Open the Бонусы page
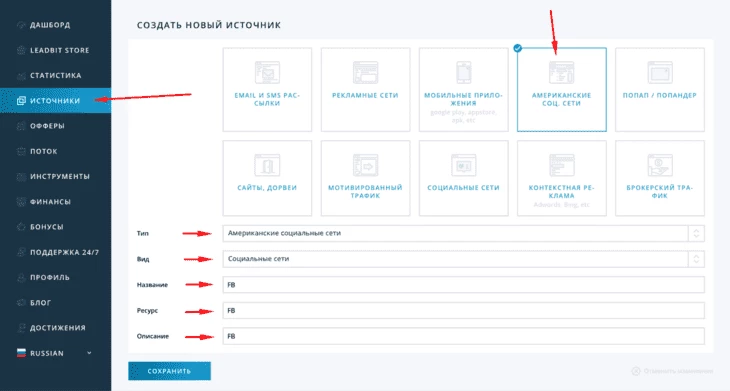The image size is (730, 391). pyautogui.click(x=55, y=227)
